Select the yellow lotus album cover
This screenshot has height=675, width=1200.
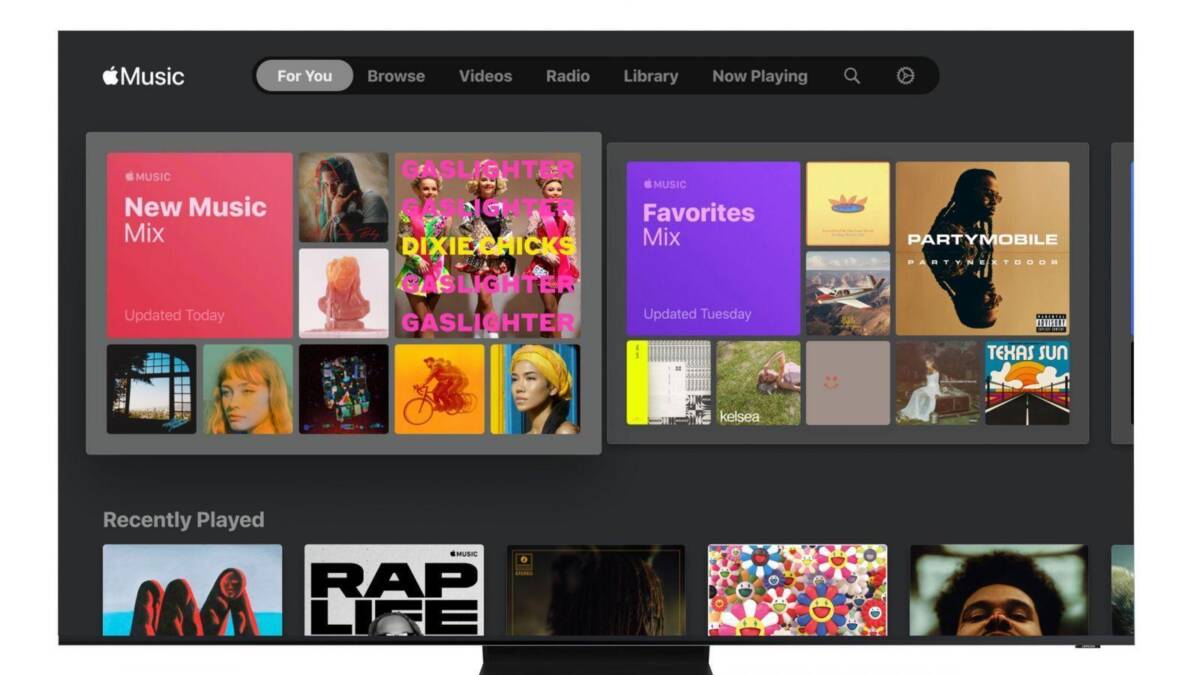coord(848,204)
